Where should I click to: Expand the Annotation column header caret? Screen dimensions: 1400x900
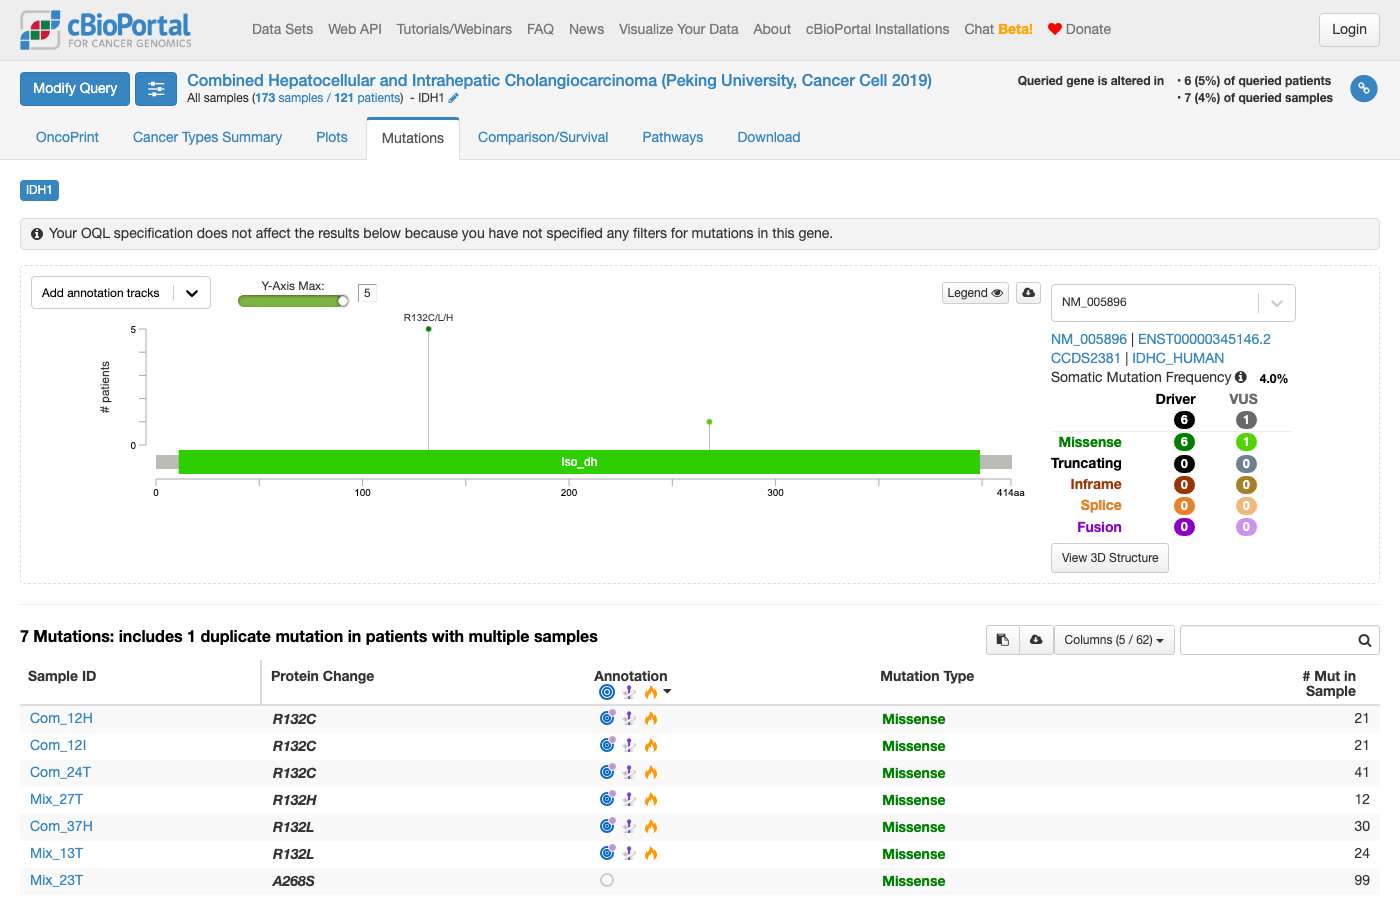click(x=667, y=692)
